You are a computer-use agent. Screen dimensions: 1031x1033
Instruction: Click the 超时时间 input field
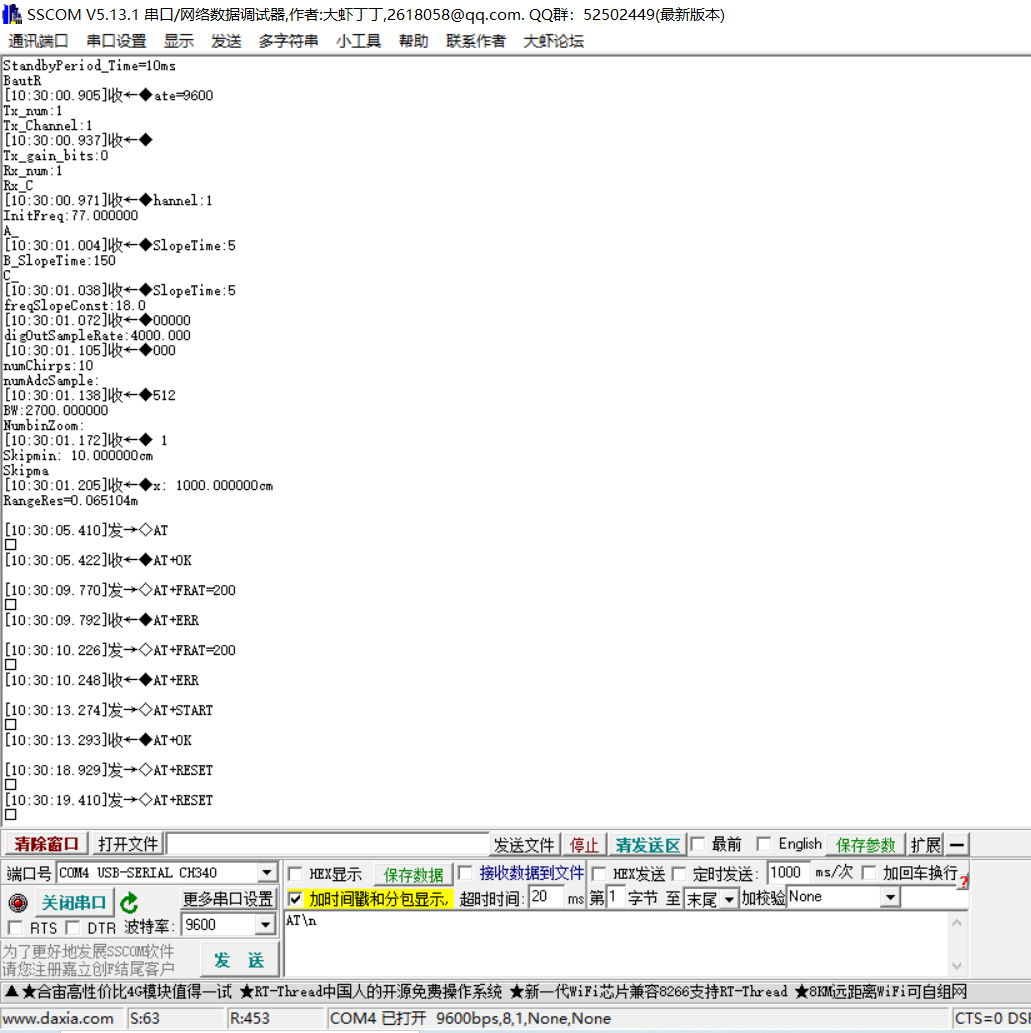pos(547,897)
